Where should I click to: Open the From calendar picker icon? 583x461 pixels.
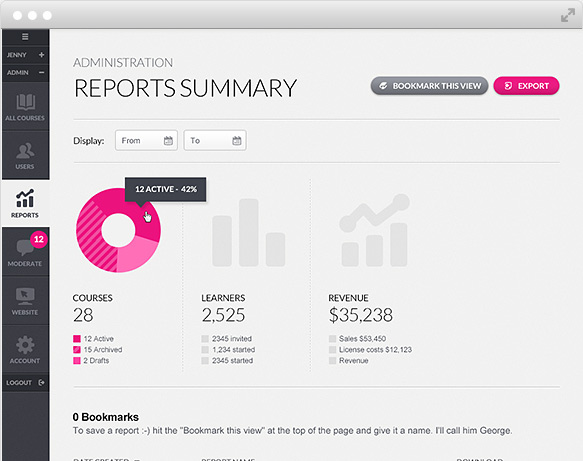click(x=168, y=141)
